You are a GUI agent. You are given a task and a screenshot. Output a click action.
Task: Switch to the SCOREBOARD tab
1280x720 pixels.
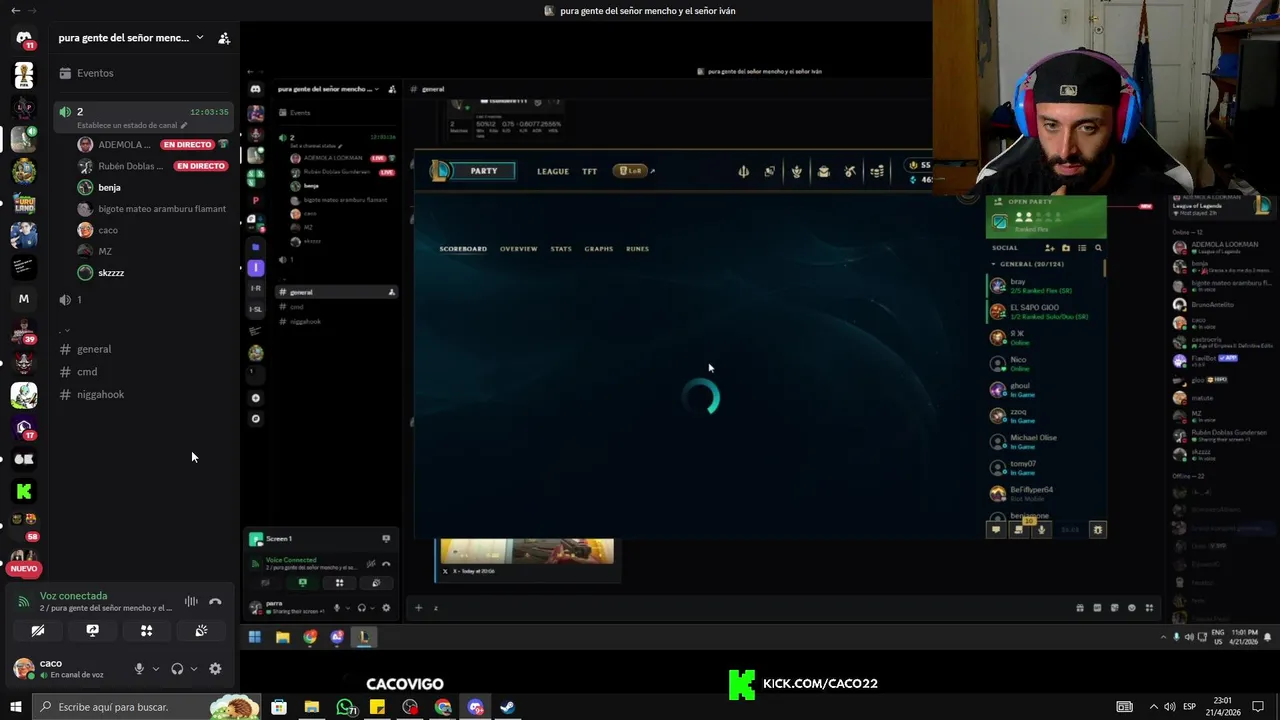(x=463, y=249)
